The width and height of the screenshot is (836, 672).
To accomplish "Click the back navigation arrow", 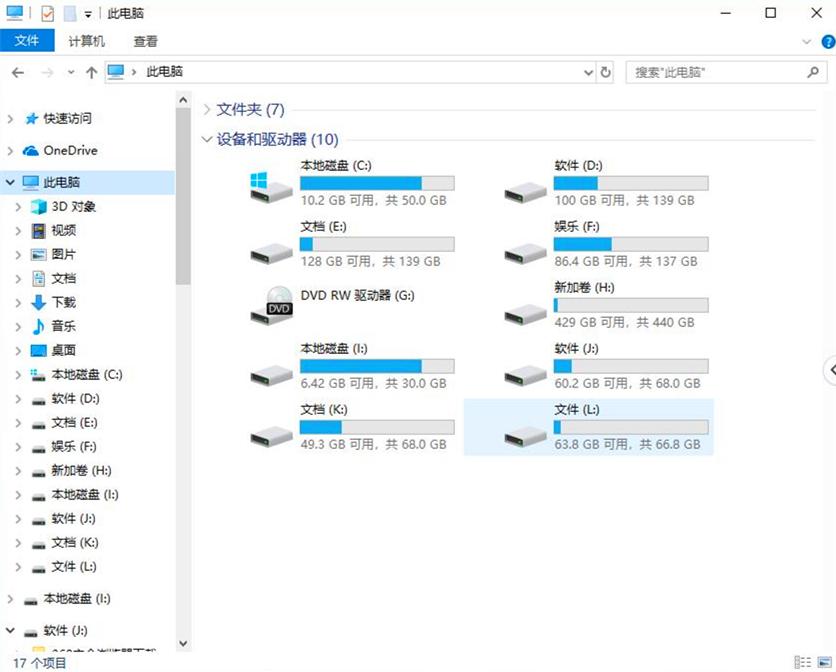I will [x=17, y=72].
